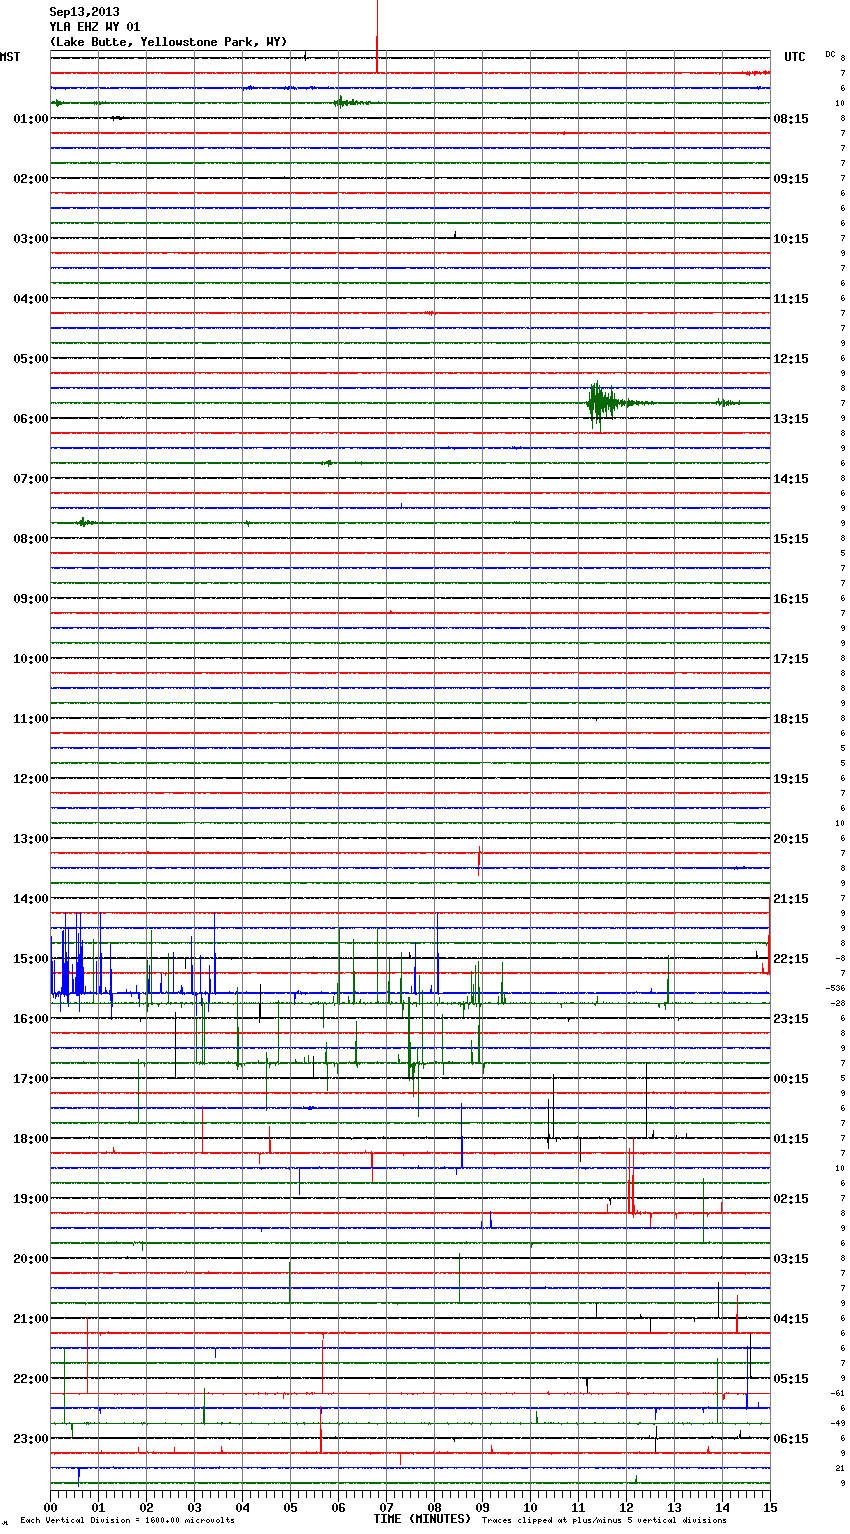This screenshot has height=1534, width=850.
Task: Click the 18:00 MST row label
Action: coord(31,1139)
